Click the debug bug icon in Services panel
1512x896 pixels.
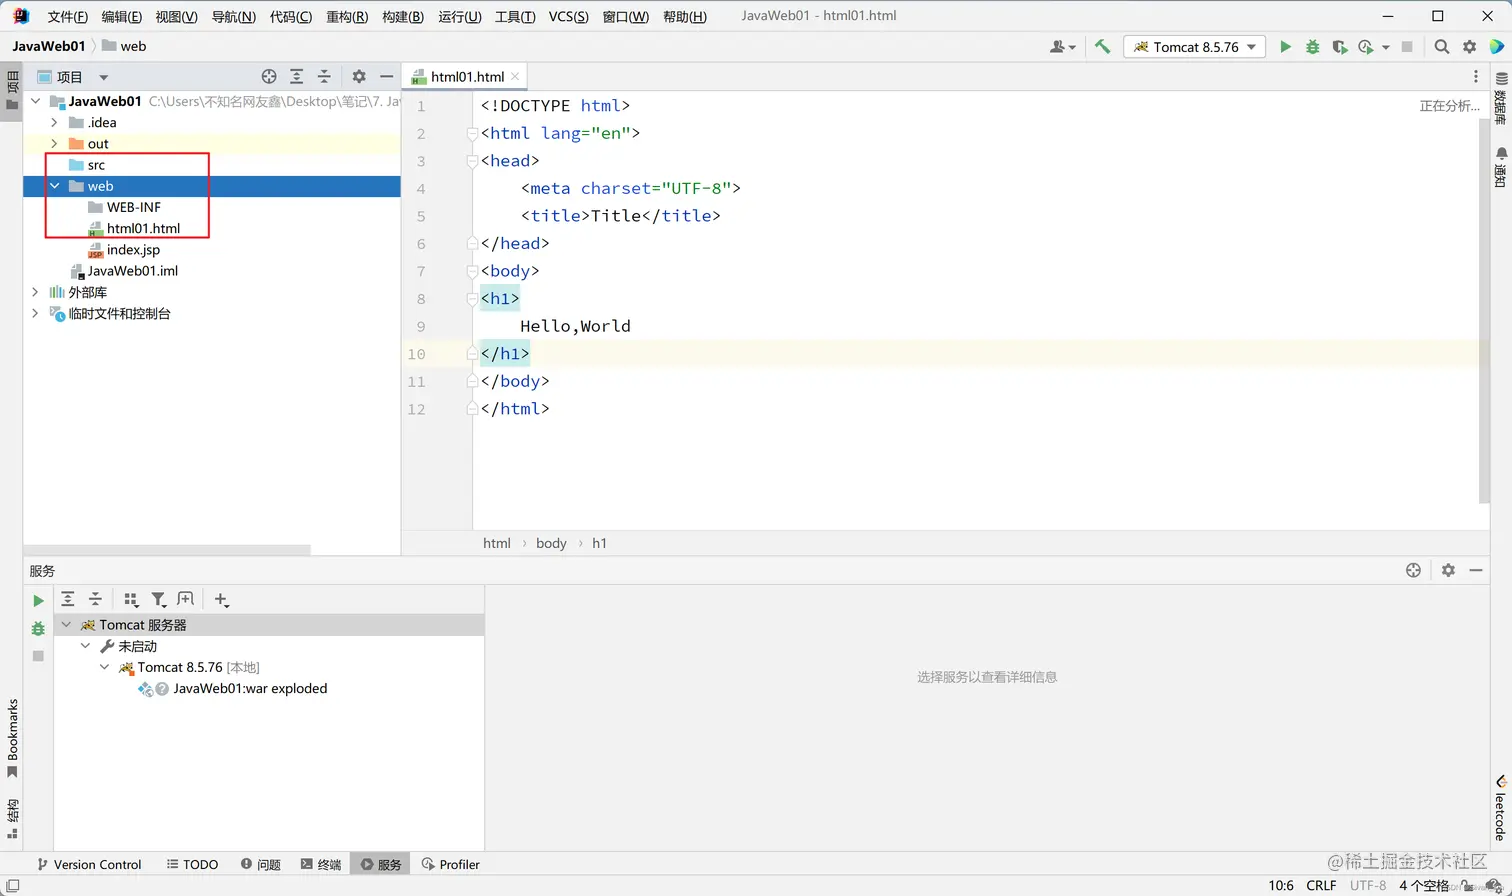[x=38, y=628]
